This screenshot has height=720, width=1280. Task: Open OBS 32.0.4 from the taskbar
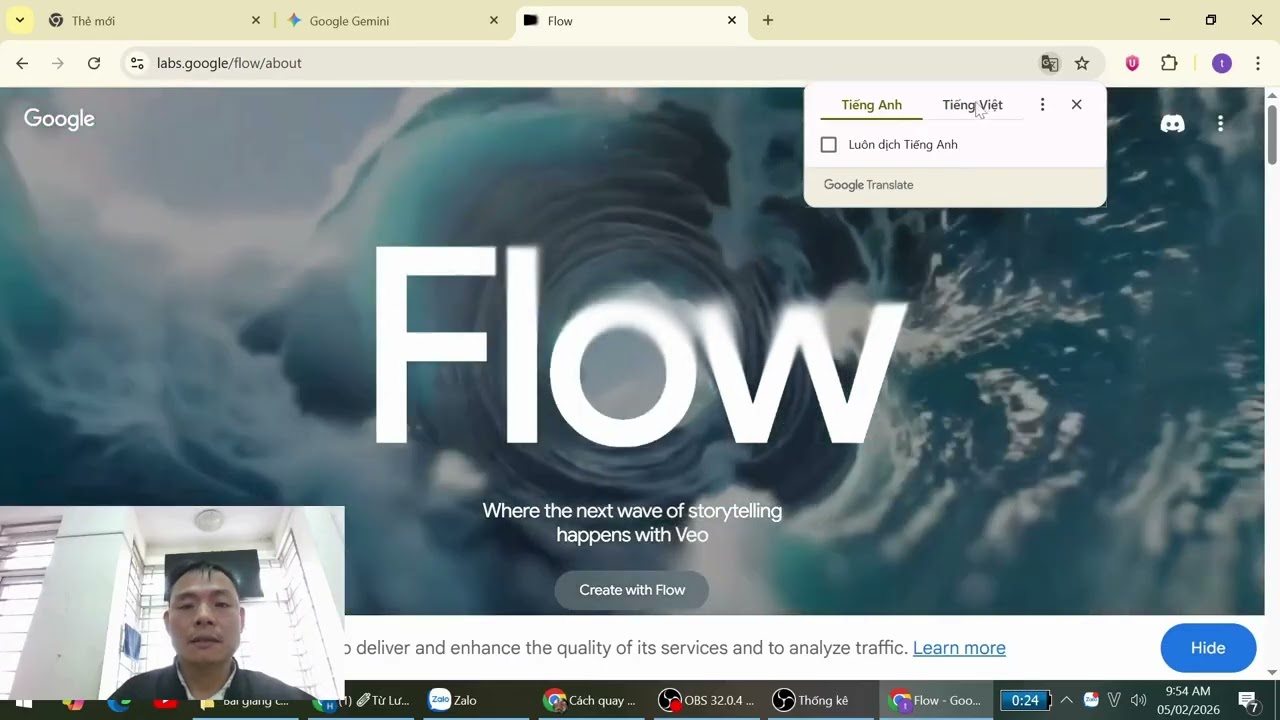[x=706, y=700]
